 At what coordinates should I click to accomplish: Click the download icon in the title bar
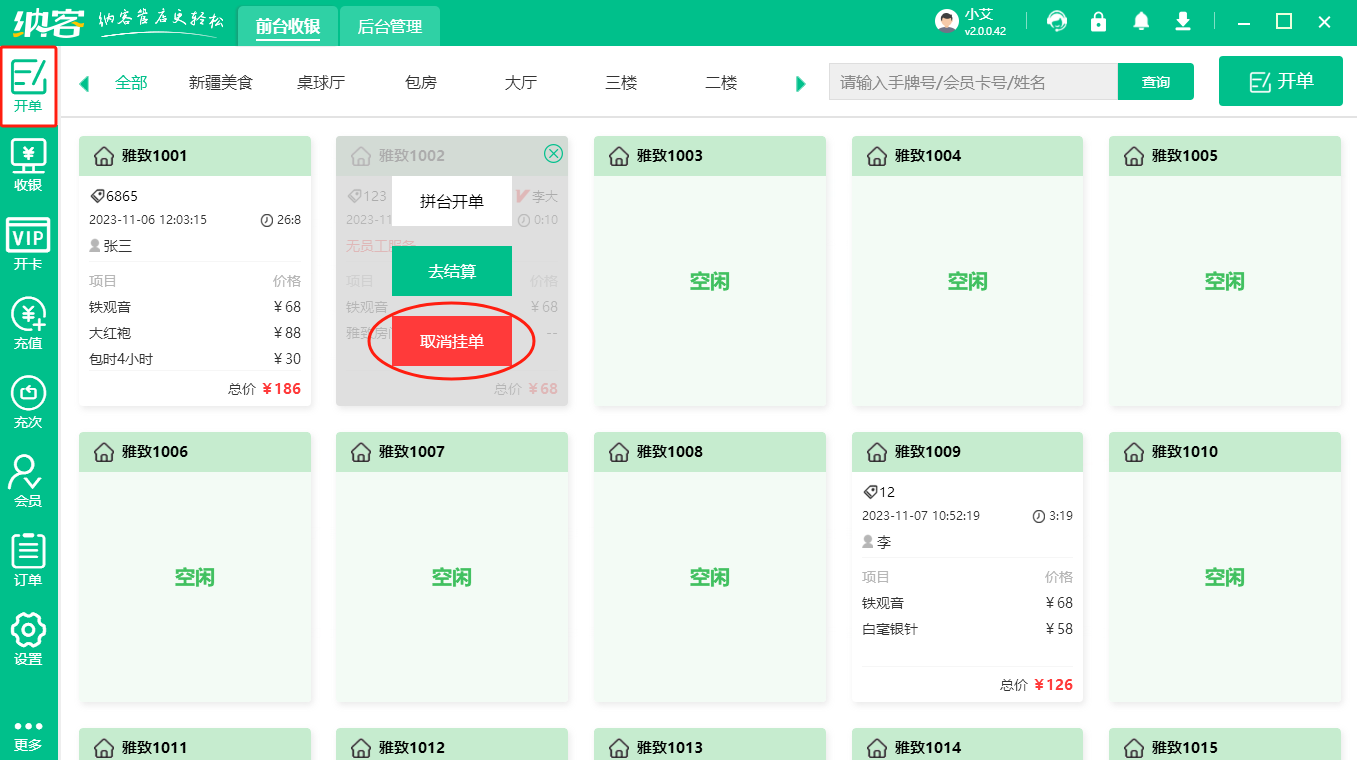point(1182,20)
